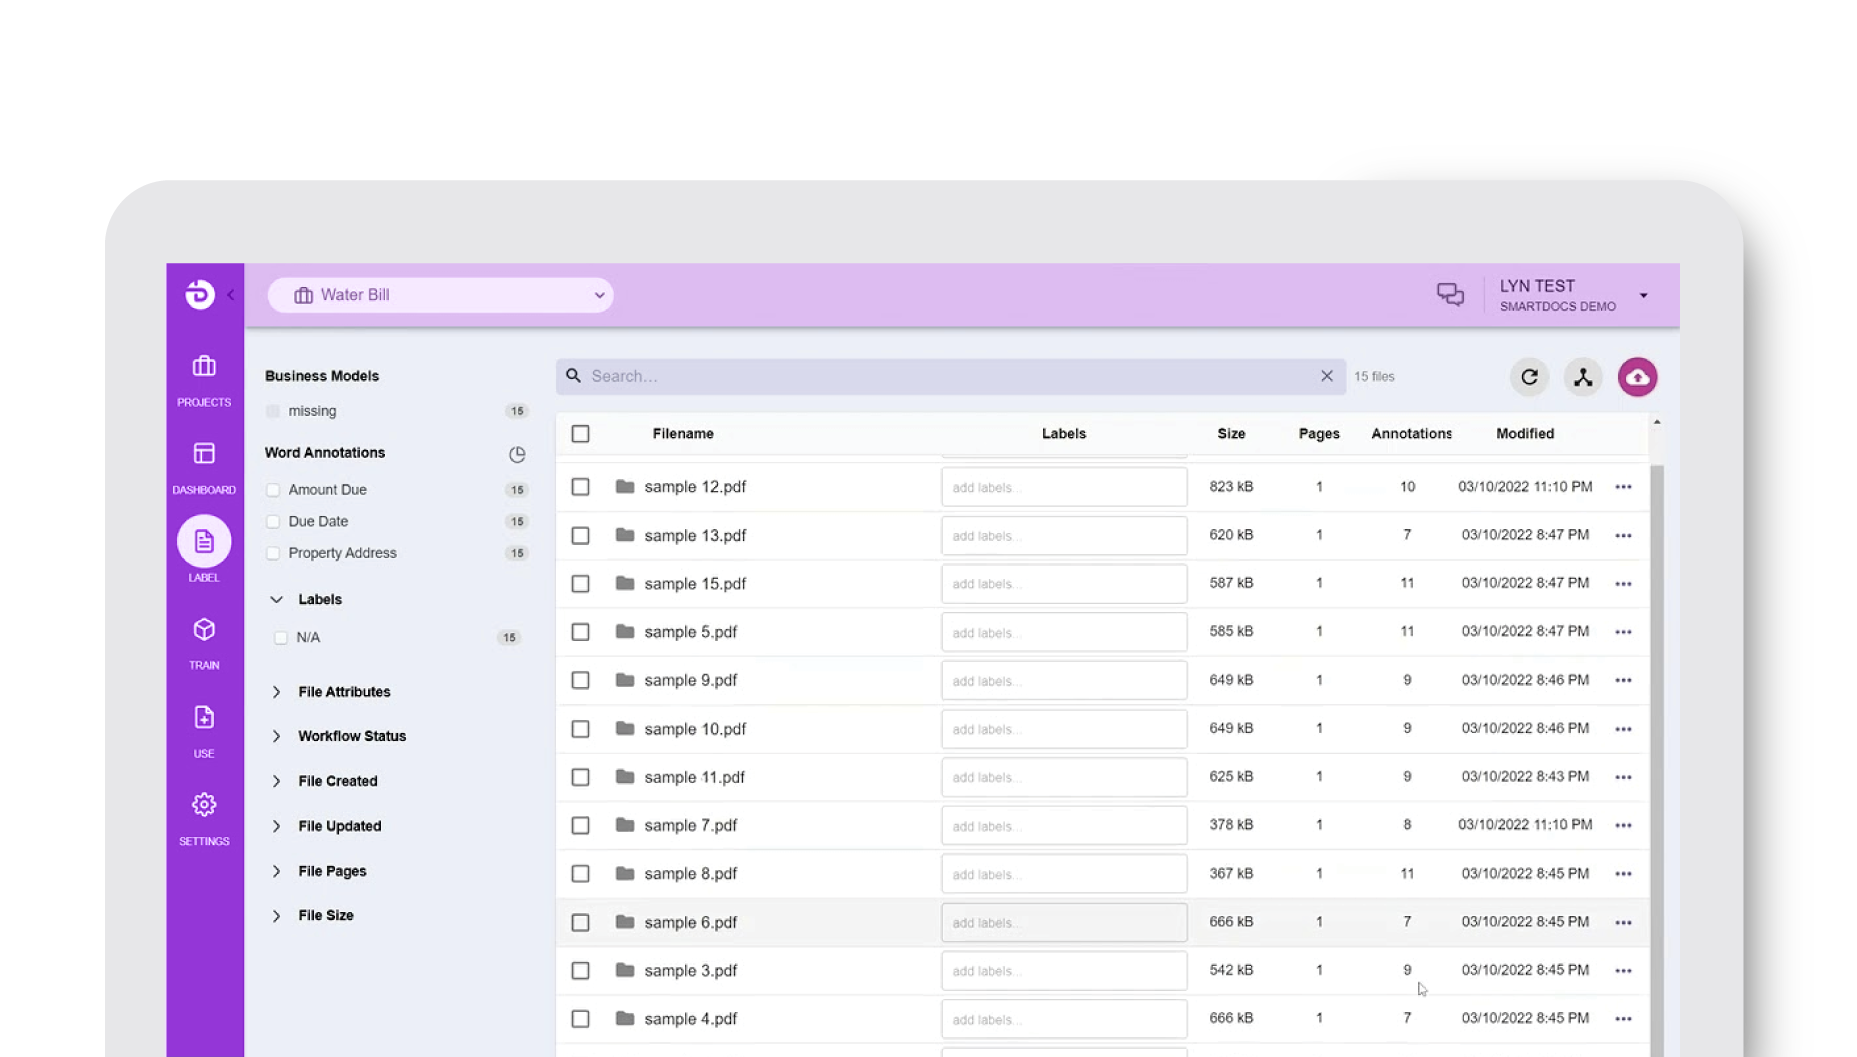Tick the checkbox for sample 12.pdf
The width and height of the screenshot is (1857, 1057).
pos(580,487)
